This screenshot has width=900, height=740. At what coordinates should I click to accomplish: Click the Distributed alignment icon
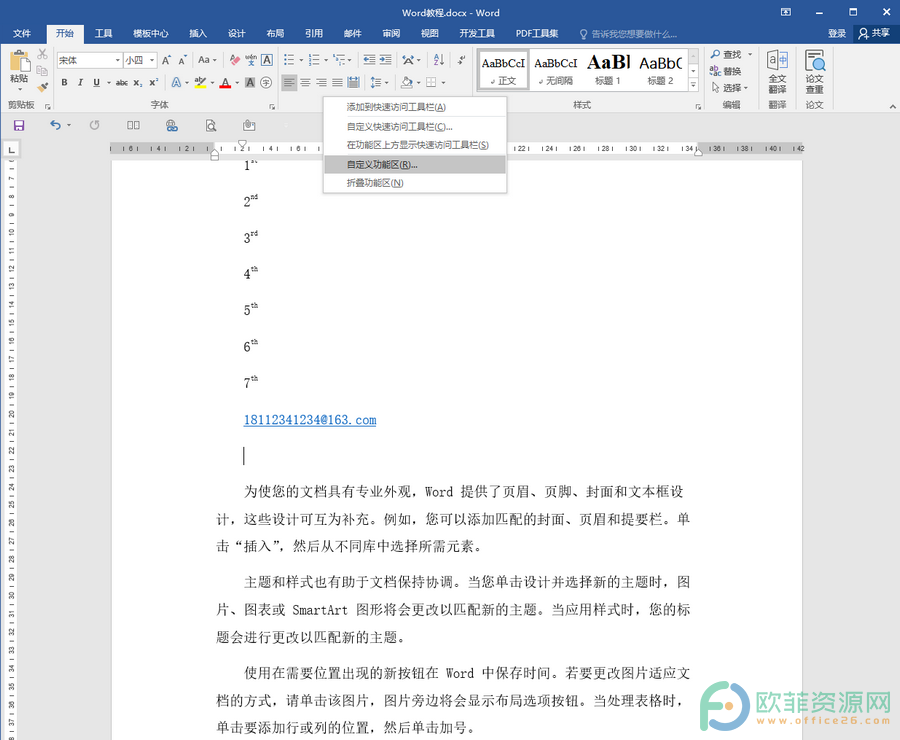point(354,83)
